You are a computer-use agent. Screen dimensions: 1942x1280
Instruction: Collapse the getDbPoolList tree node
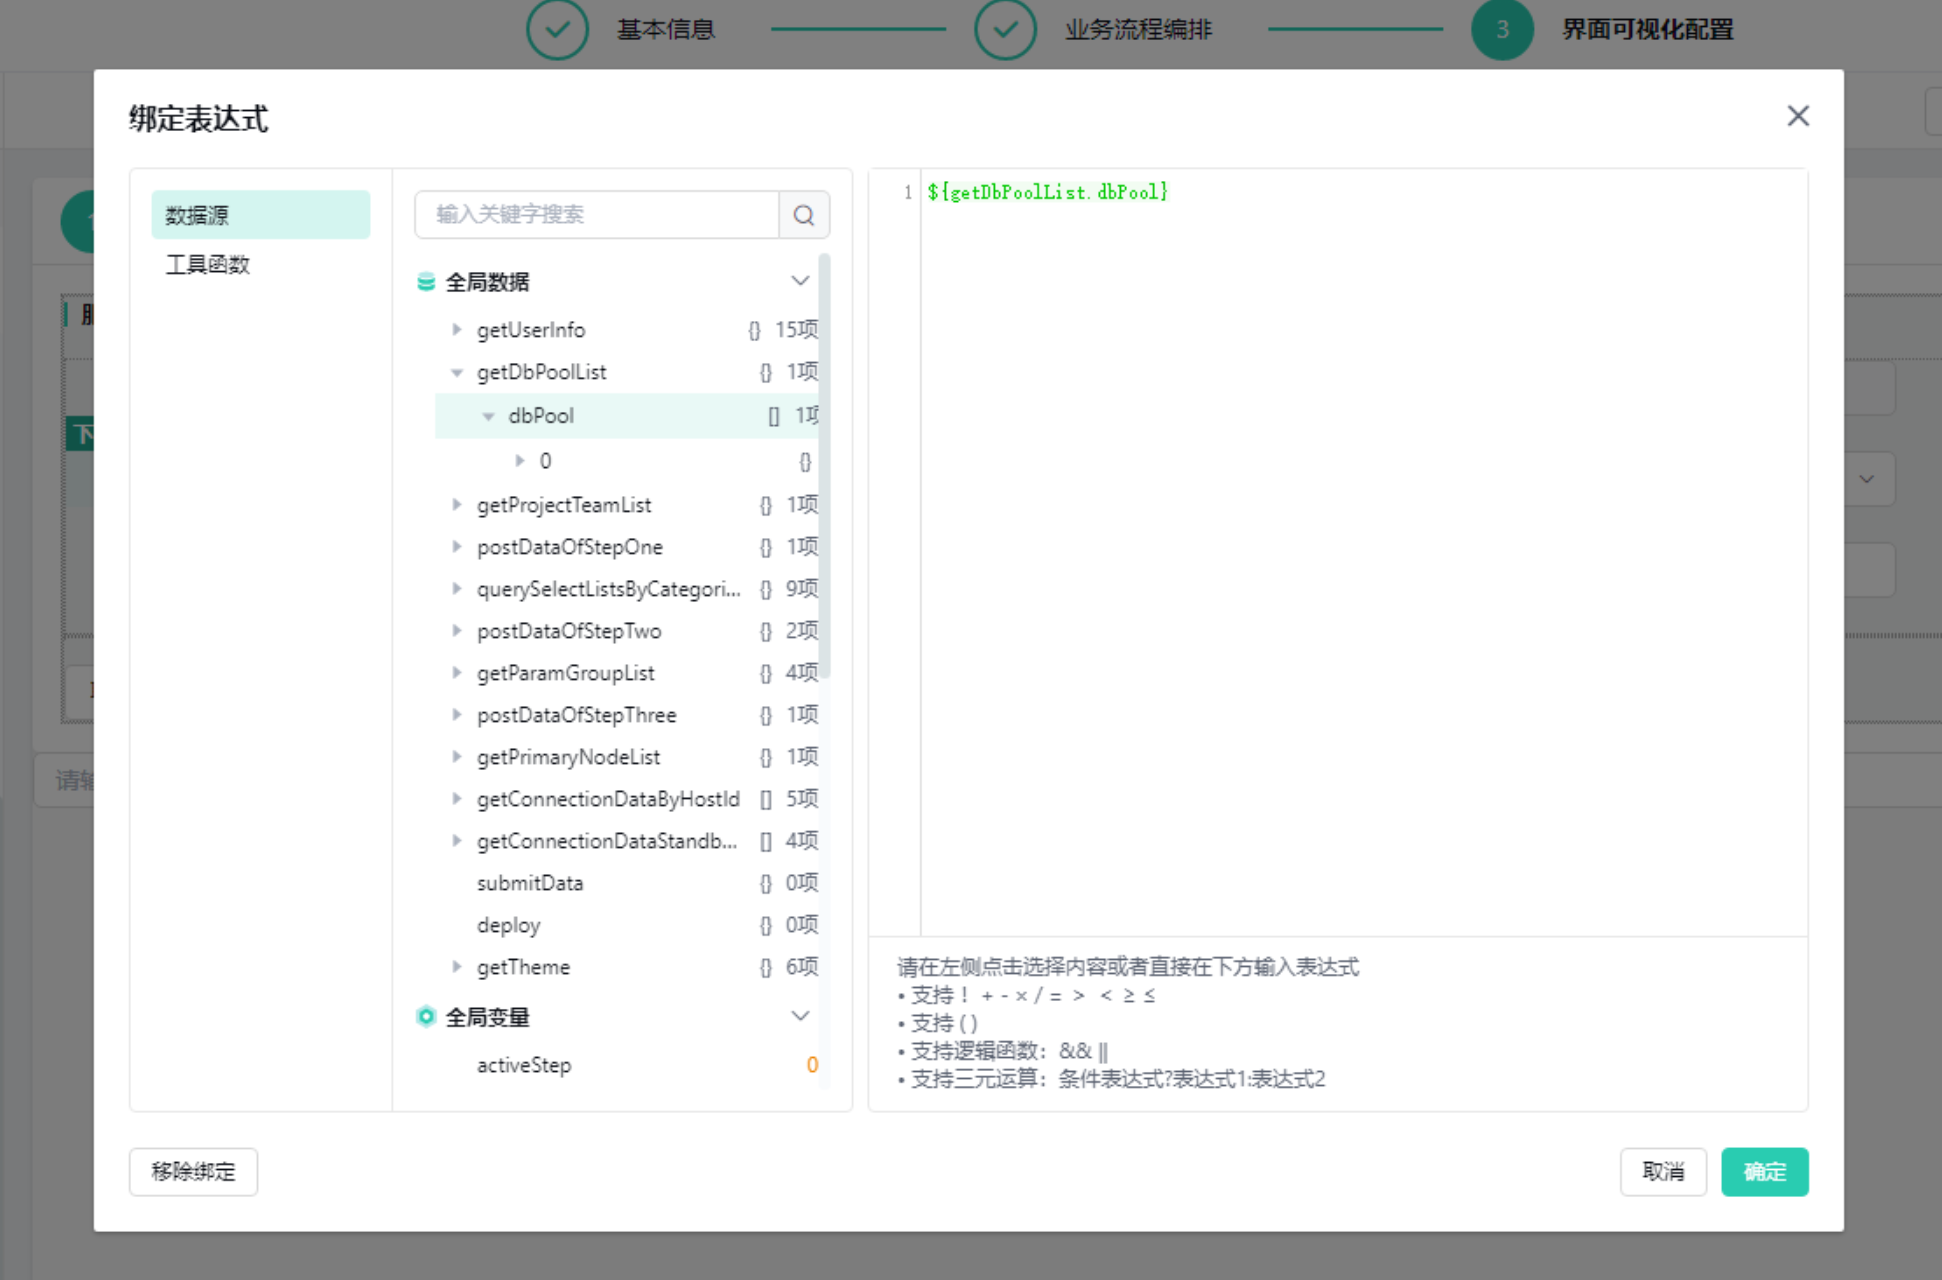pos(457,372)
